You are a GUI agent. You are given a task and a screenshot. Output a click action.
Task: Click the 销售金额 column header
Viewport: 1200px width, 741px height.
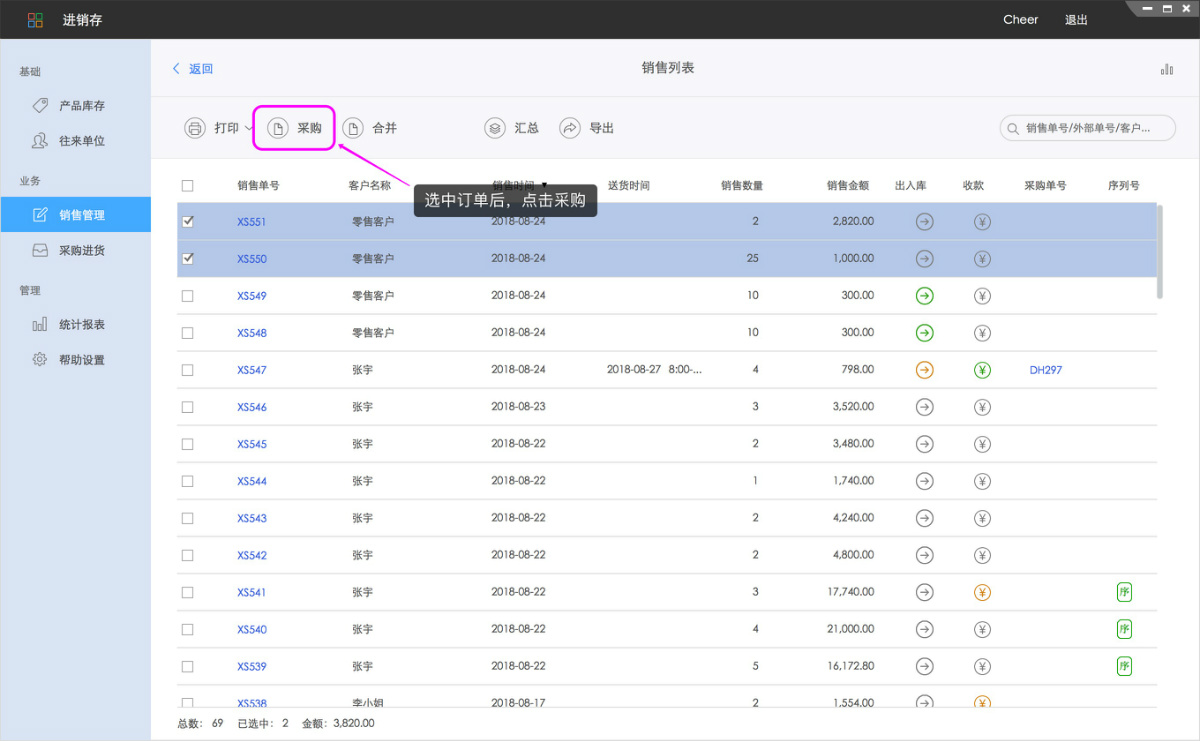click(848, 185)
